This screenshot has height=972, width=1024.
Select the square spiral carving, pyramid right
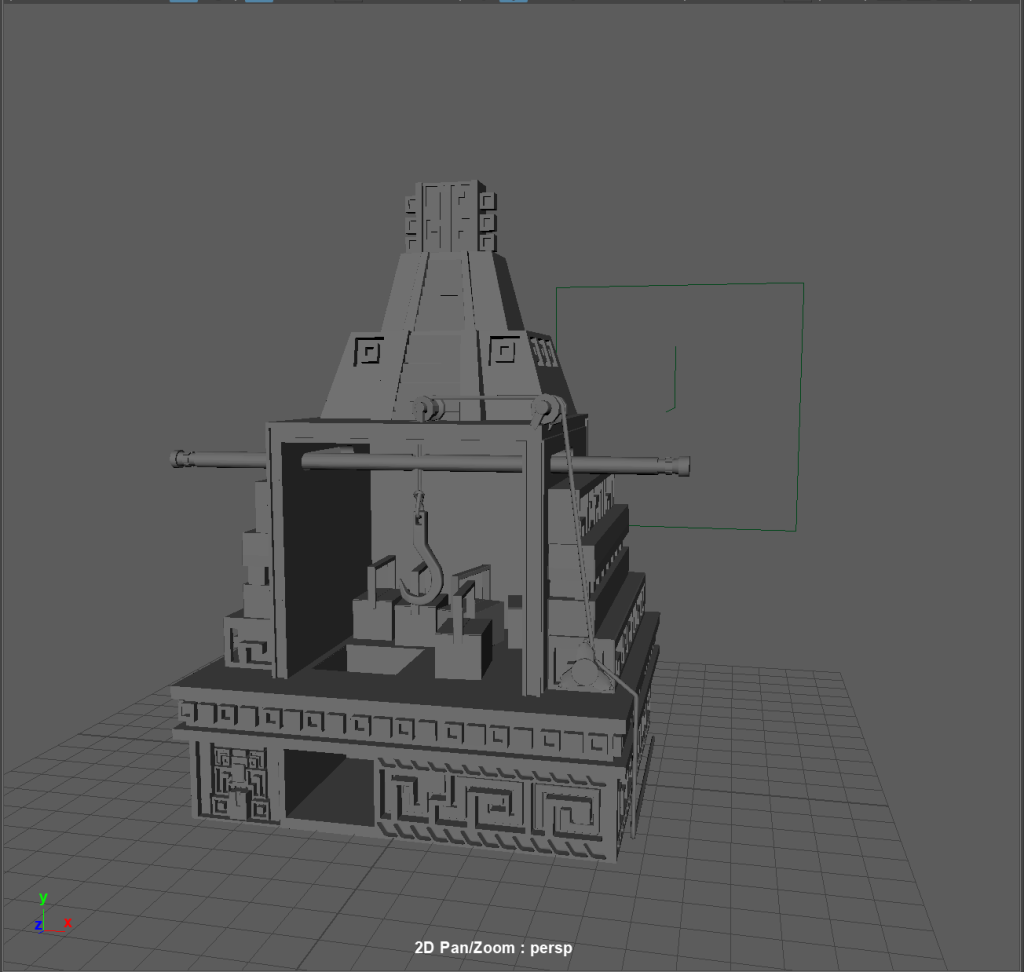click(x=504, y=351)
